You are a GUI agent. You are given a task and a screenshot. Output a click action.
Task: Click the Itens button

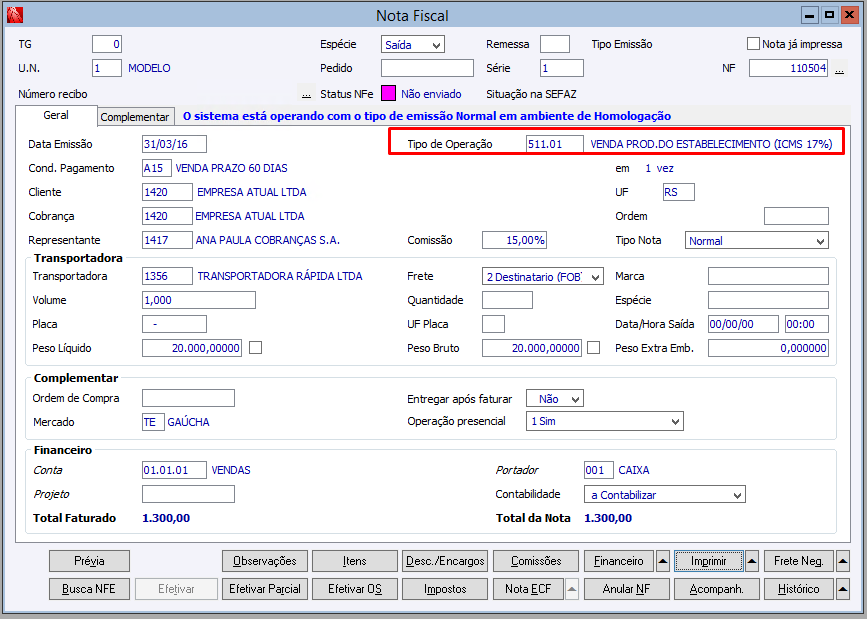tap(354, 561)
